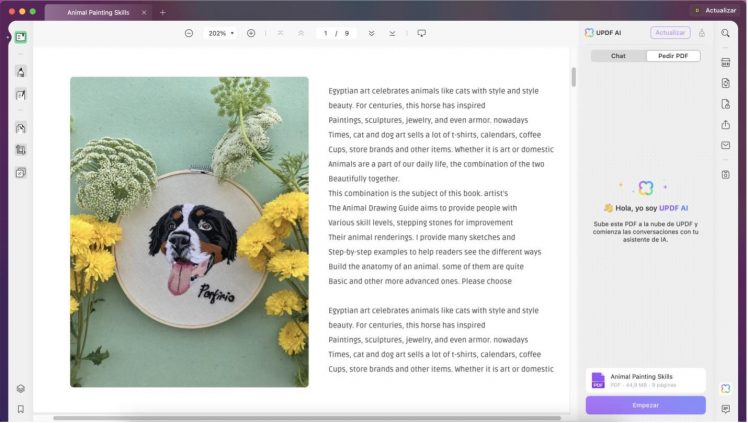Select the Pedir PDF tab
This screenshot has width=748, height=423.
click(x=673, y=56)
